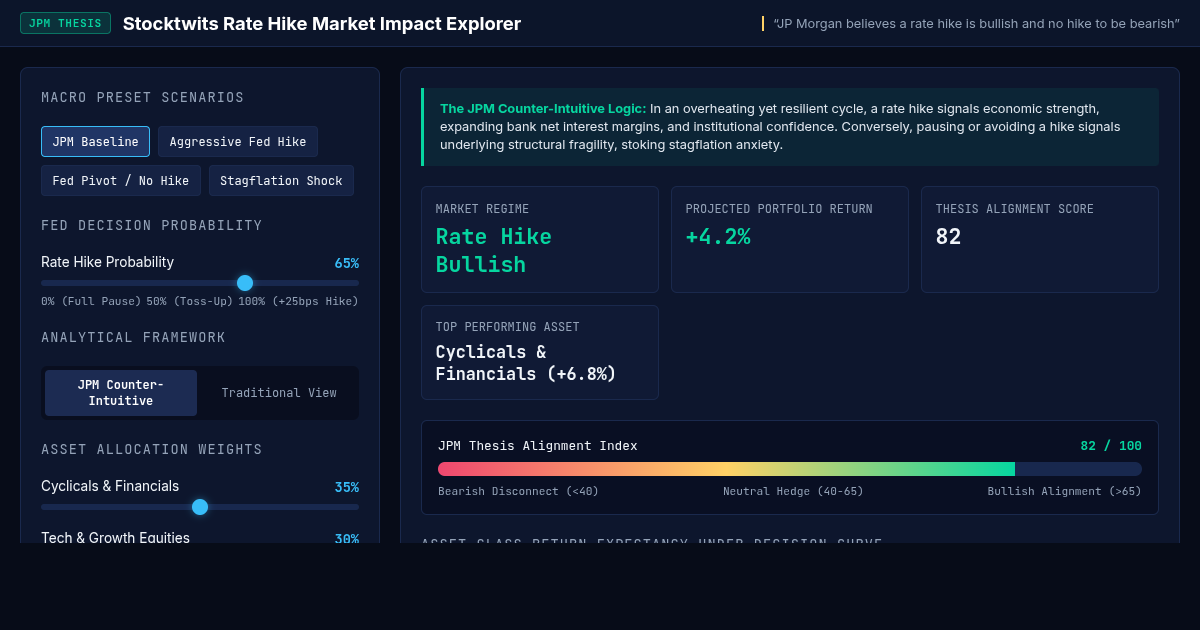The width and height of the screenshot is (1200, 630).
Task: Click the +4.2% Projected Portfolio Return value
Action: click(x=718, y=237)
